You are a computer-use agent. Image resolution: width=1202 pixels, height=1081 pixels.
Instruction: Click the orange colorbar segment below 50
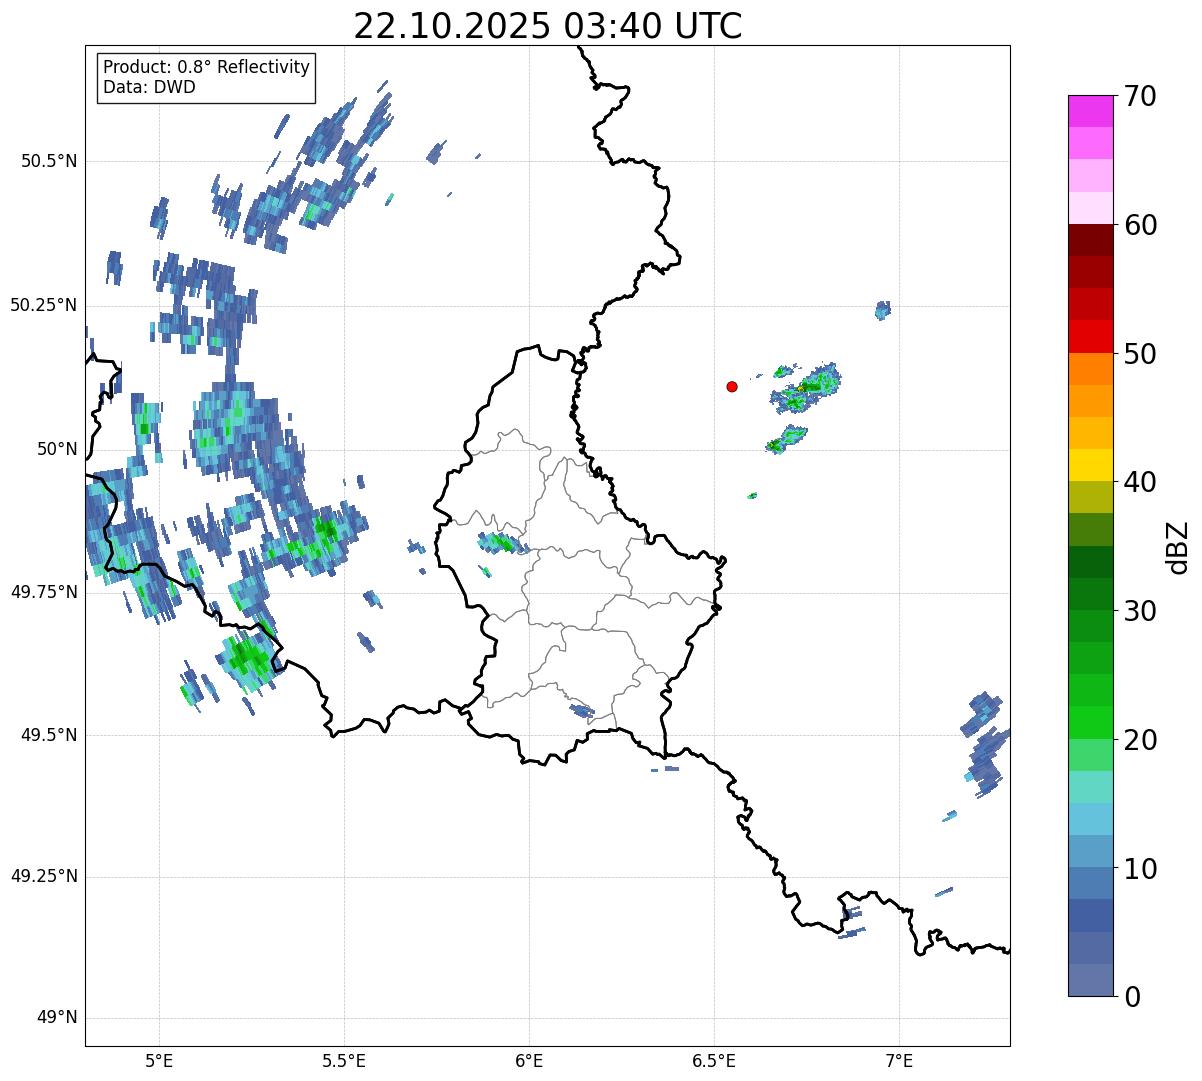click(1090, 369)
